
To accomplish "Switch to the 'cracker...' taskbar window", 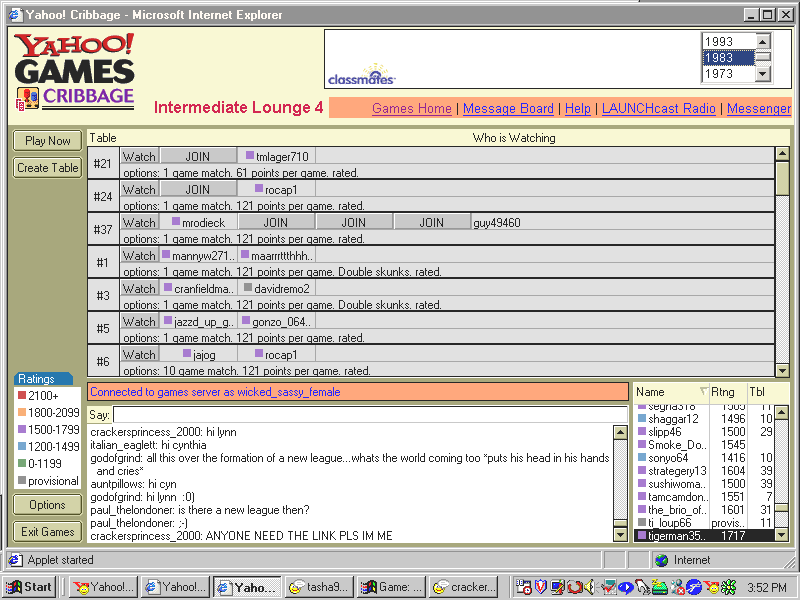I will coord(464,587).
